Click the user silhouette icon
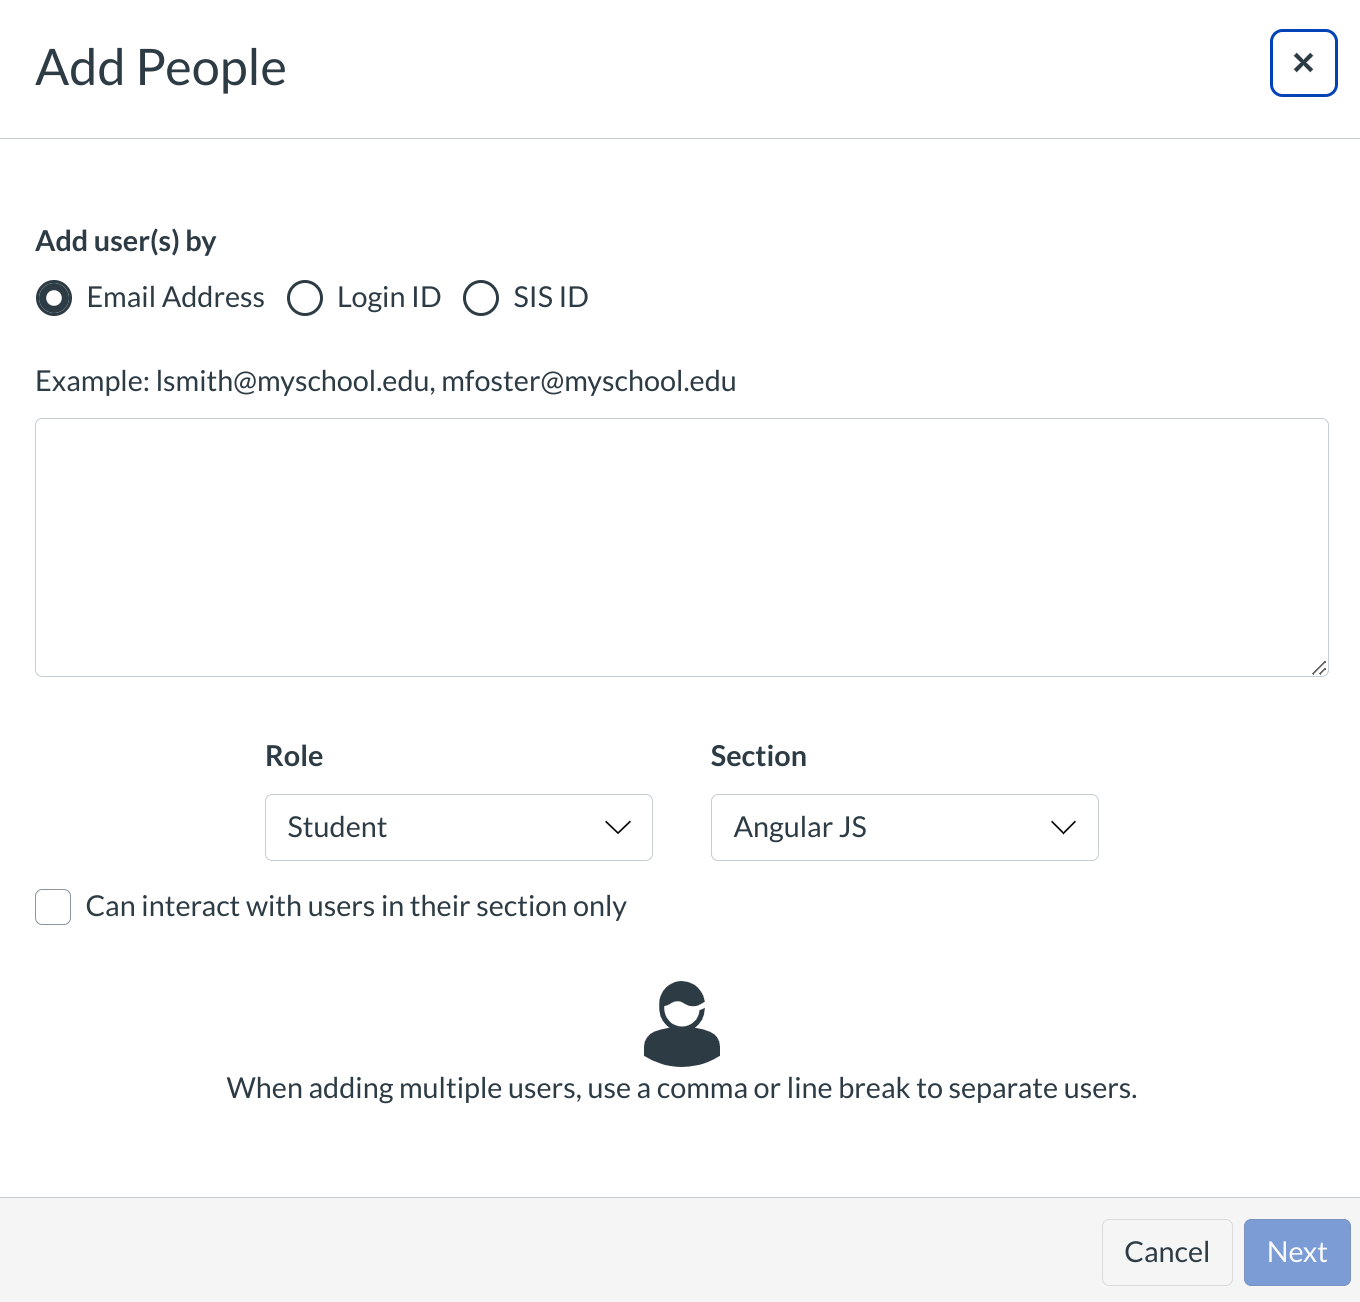 (682, 1023)
